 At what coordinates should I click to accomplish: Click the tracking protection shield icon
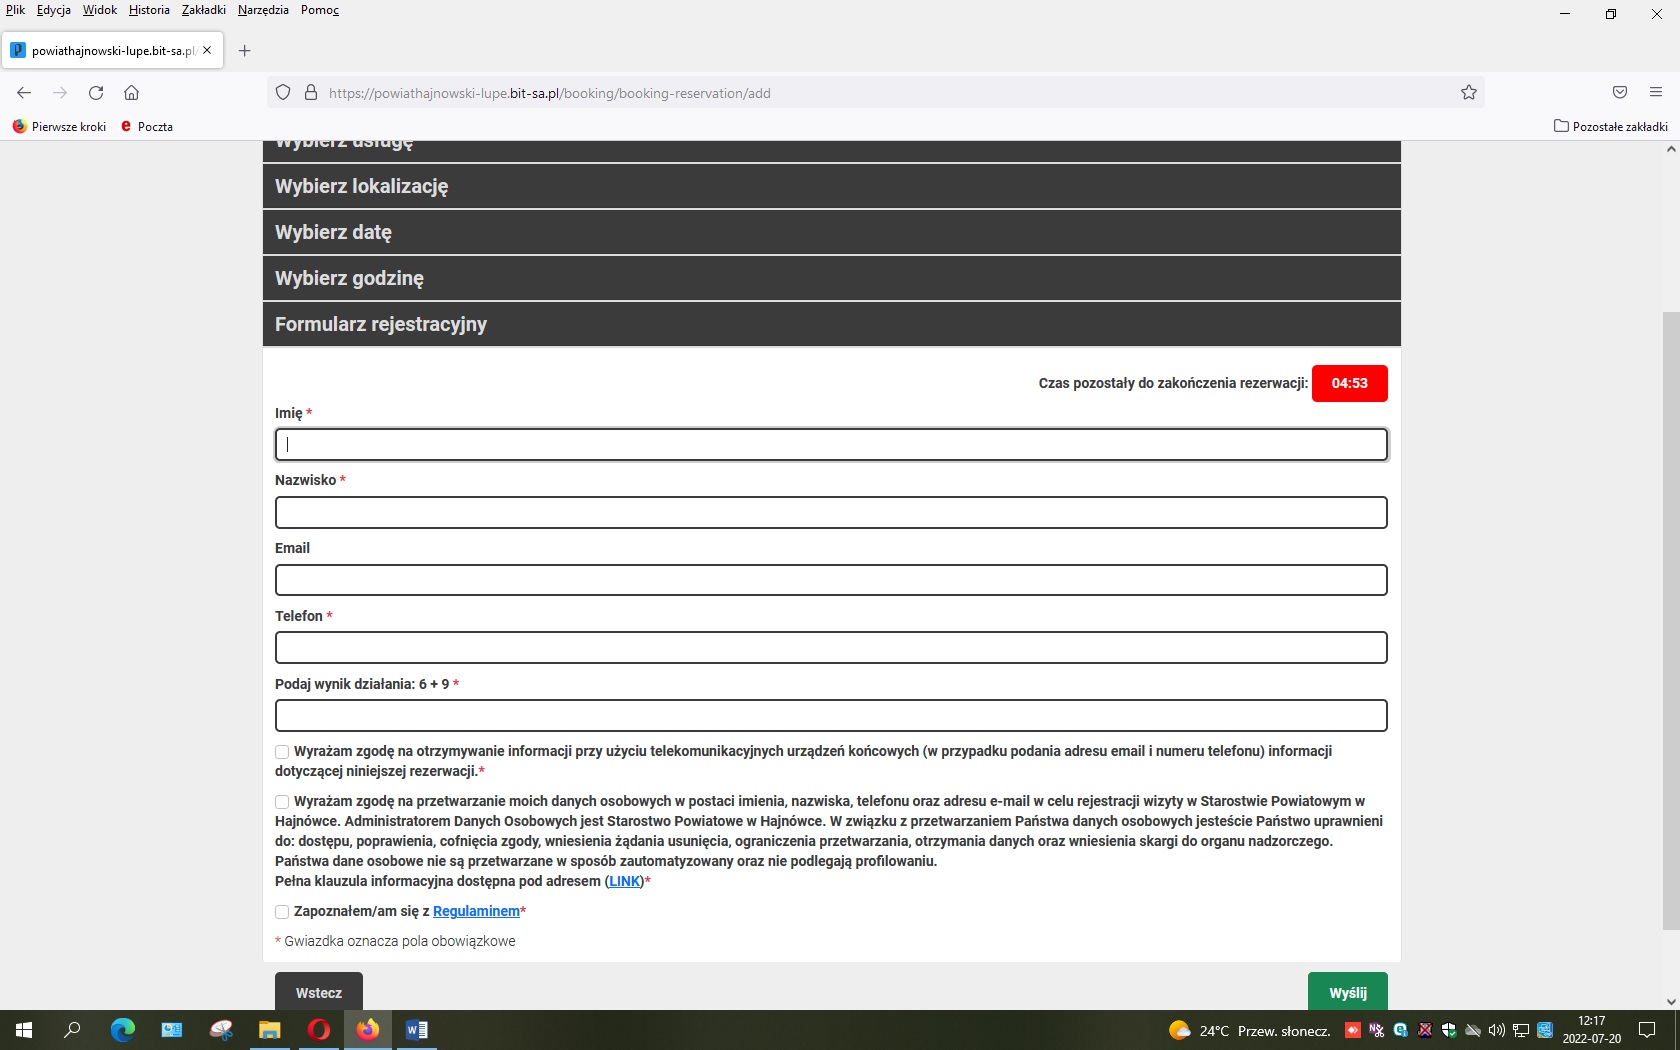283,93
